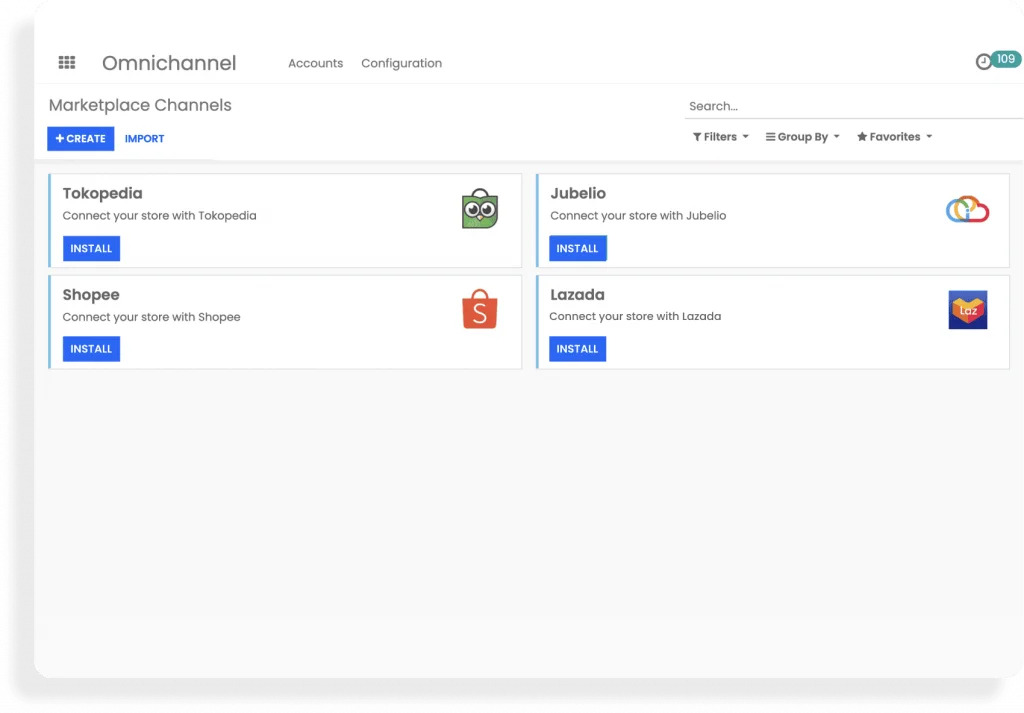The width and height of the screenshot is (1024, 713).
Task: Click the Shopee bag logo
Action: pos(480,309)
